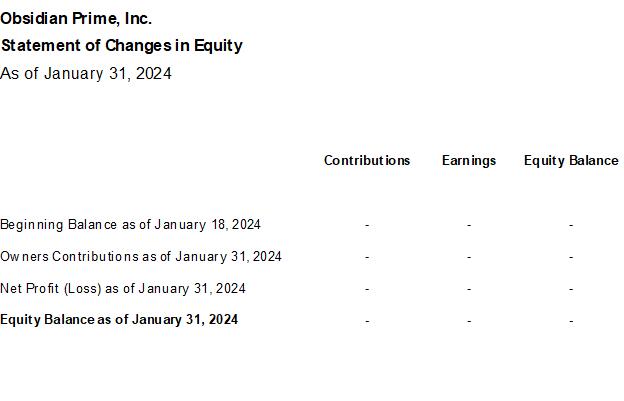Select Beginning Balance value under Equity Balance column
The width and height of the screenshot is (624, 401).
point(571,225)
